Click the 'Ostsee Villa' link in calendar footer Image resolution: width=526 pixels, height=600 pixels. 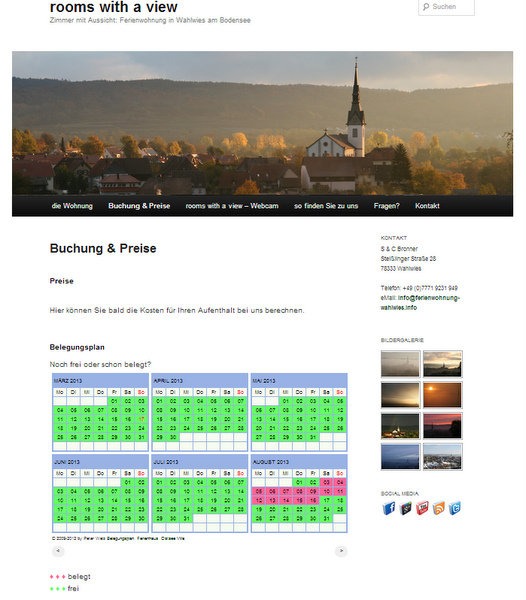point(173,538)
